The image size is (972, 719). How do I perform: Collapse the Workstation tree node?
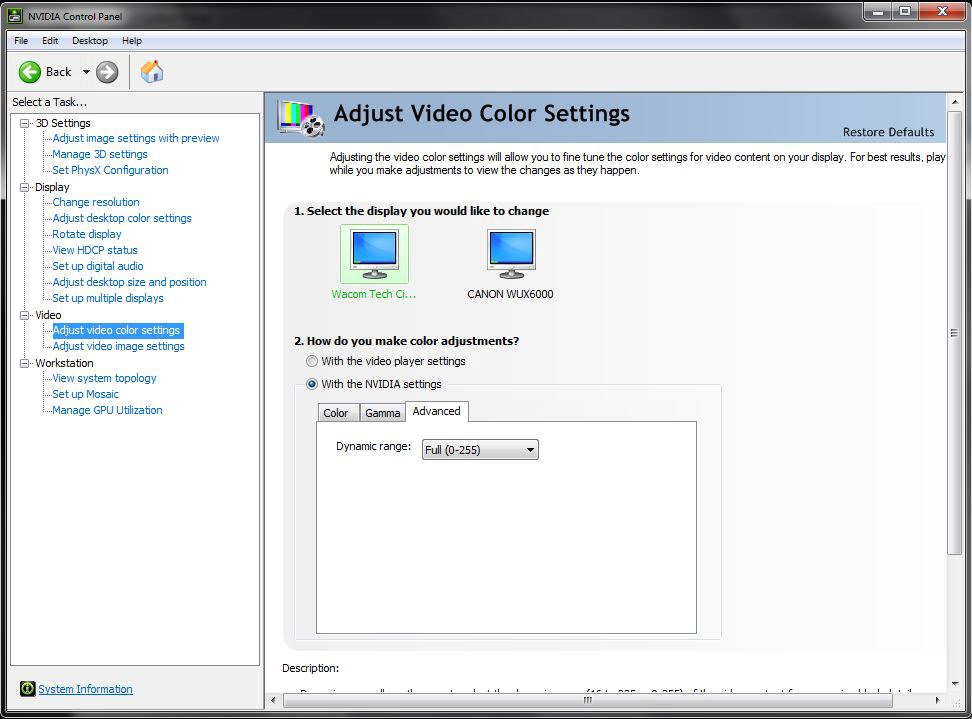point(24,363)
